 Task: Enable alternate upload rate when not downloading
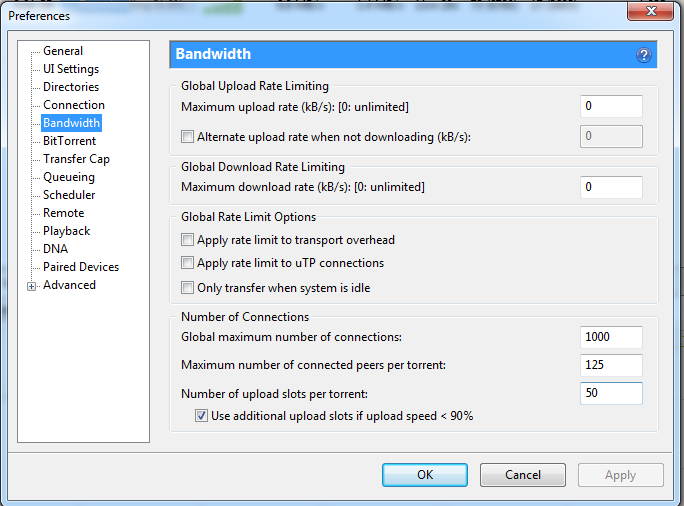(188, 137)
